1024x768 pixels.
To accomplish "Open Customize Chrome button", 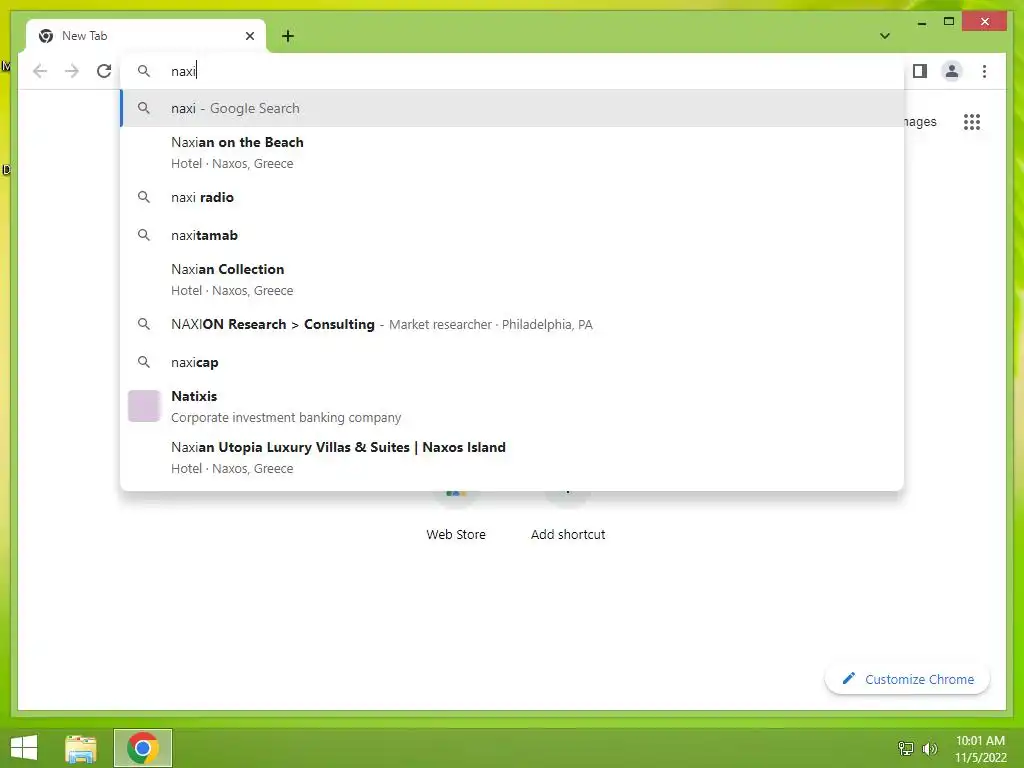I will [x=907, y=679].
